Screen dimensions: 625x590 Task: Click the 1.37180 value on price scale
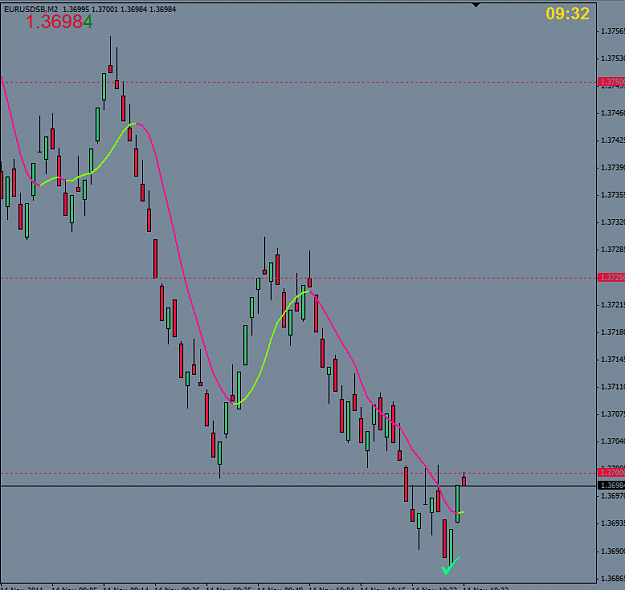point(613,332)
